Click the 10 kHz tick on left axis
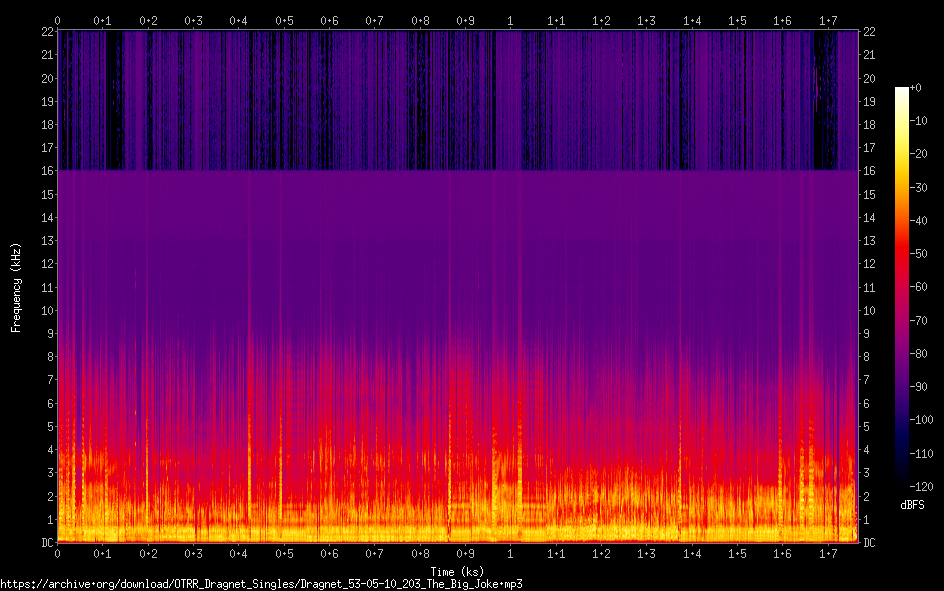 pos(47,311)
